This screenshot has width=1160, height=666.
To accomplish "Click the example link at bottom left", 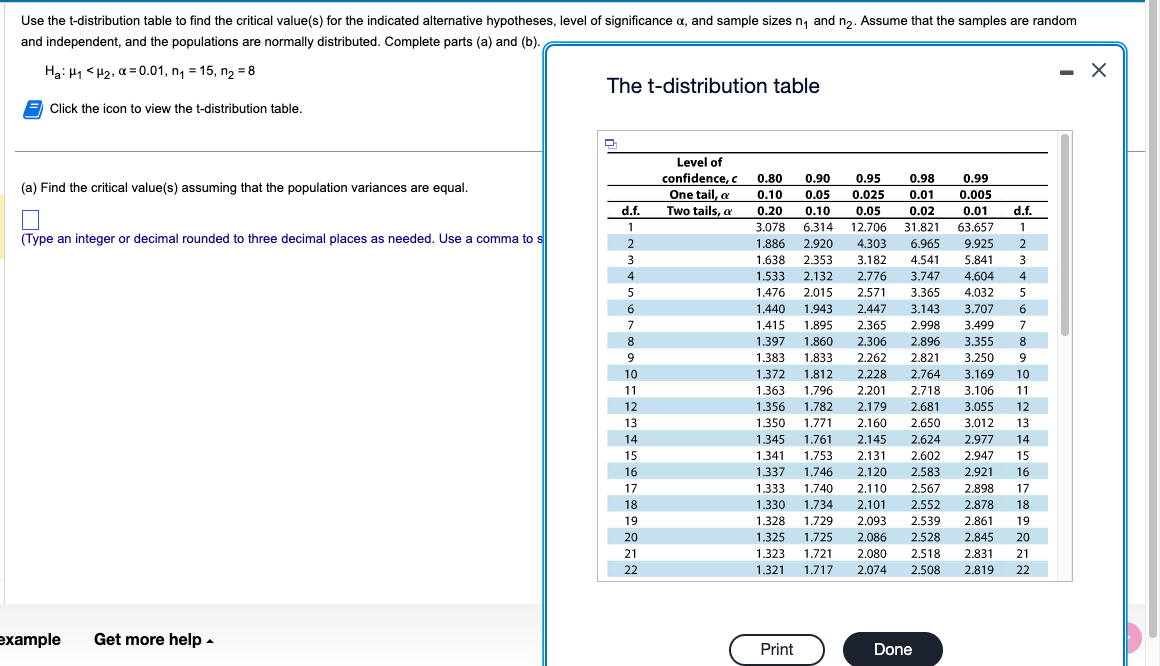I will pyautogui.click(x=30, y=639).
